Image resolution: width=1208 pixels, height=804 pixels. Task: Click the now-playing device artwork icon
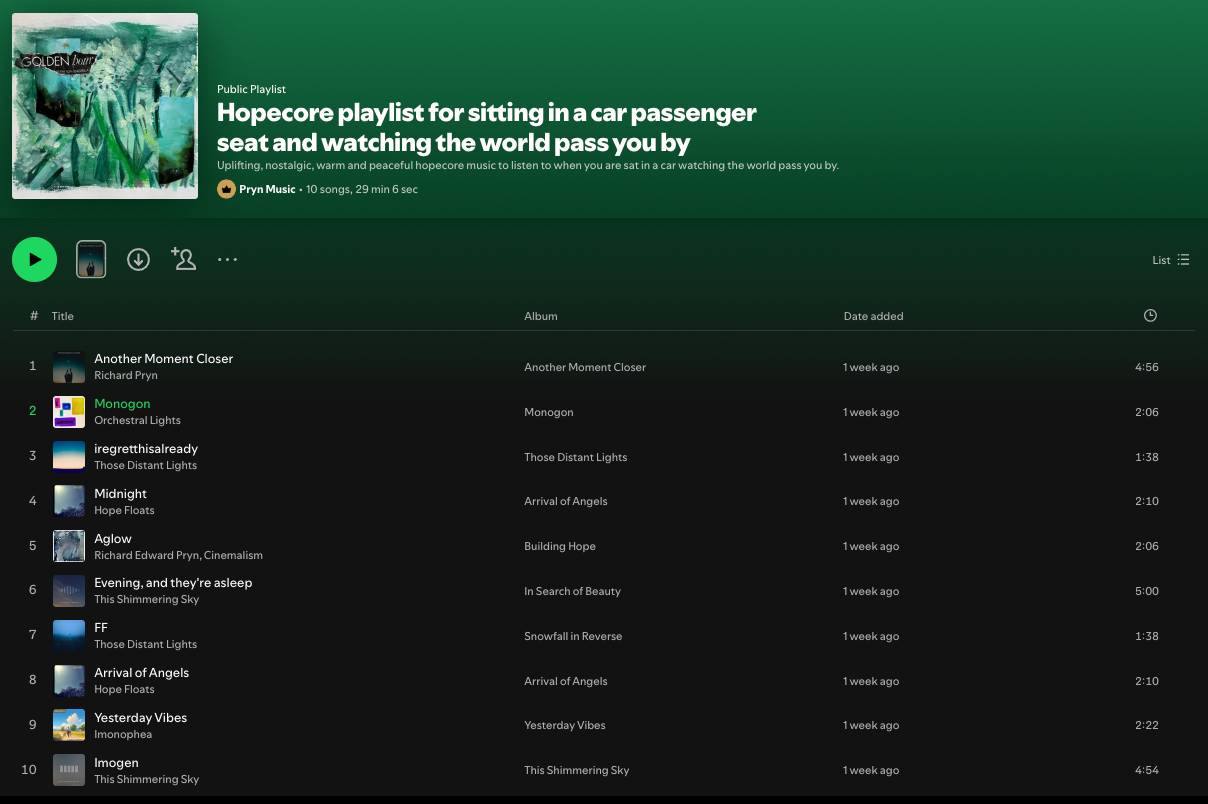[x=91, y=258]
